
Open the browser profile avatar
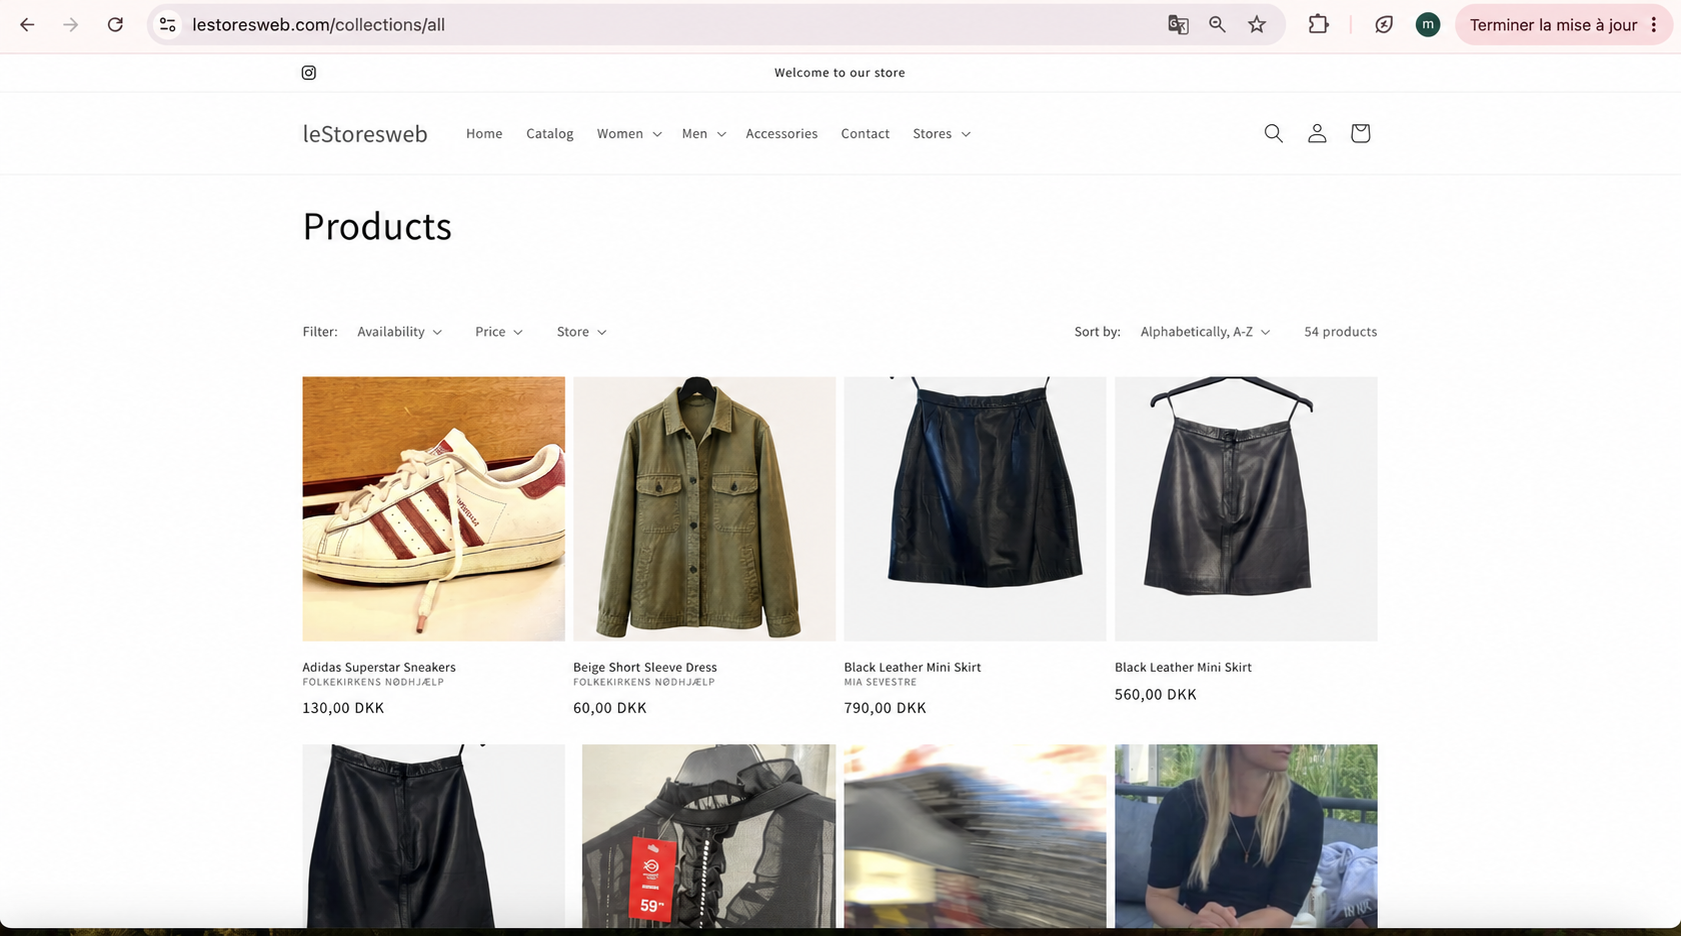(1428, 25)
